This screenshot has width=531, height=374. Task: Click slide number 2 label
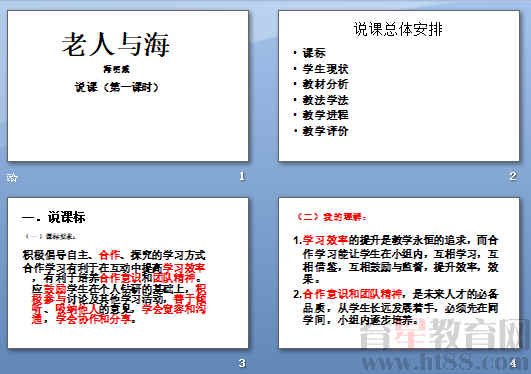pyautogui.click(x=513, y=176)
